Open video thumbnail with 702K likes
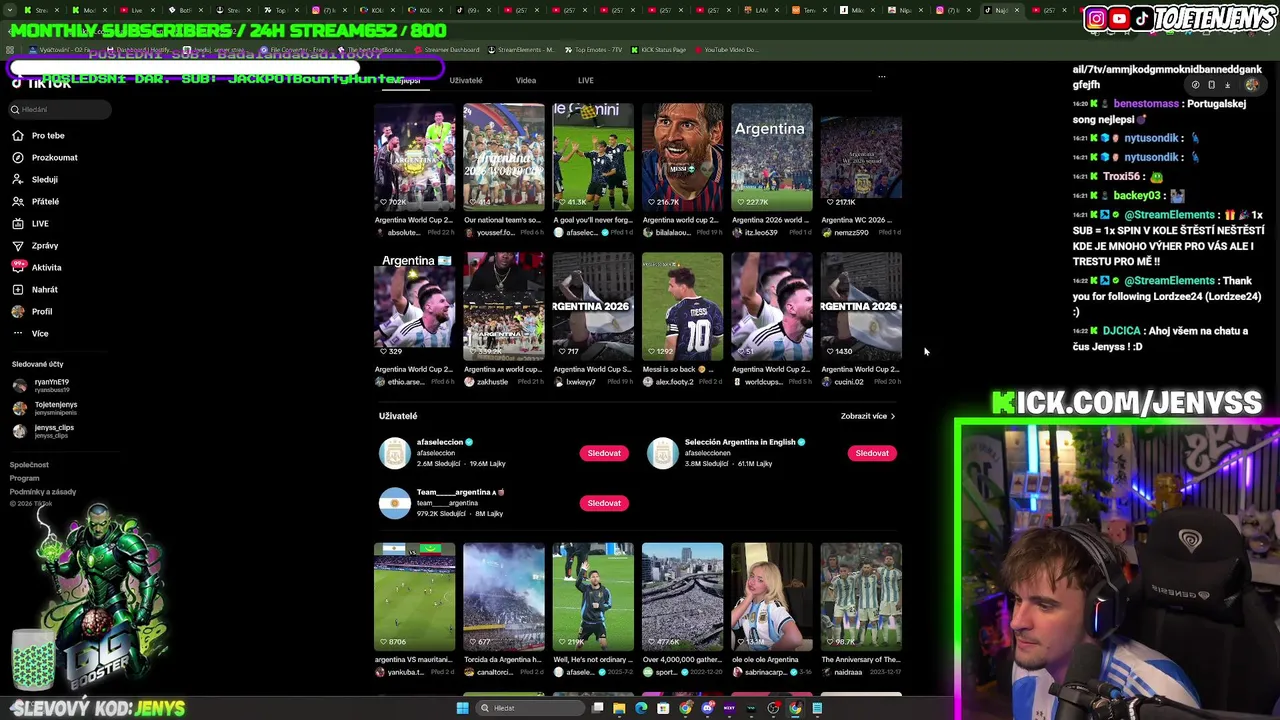The image size is (1280, 720). 414,157
